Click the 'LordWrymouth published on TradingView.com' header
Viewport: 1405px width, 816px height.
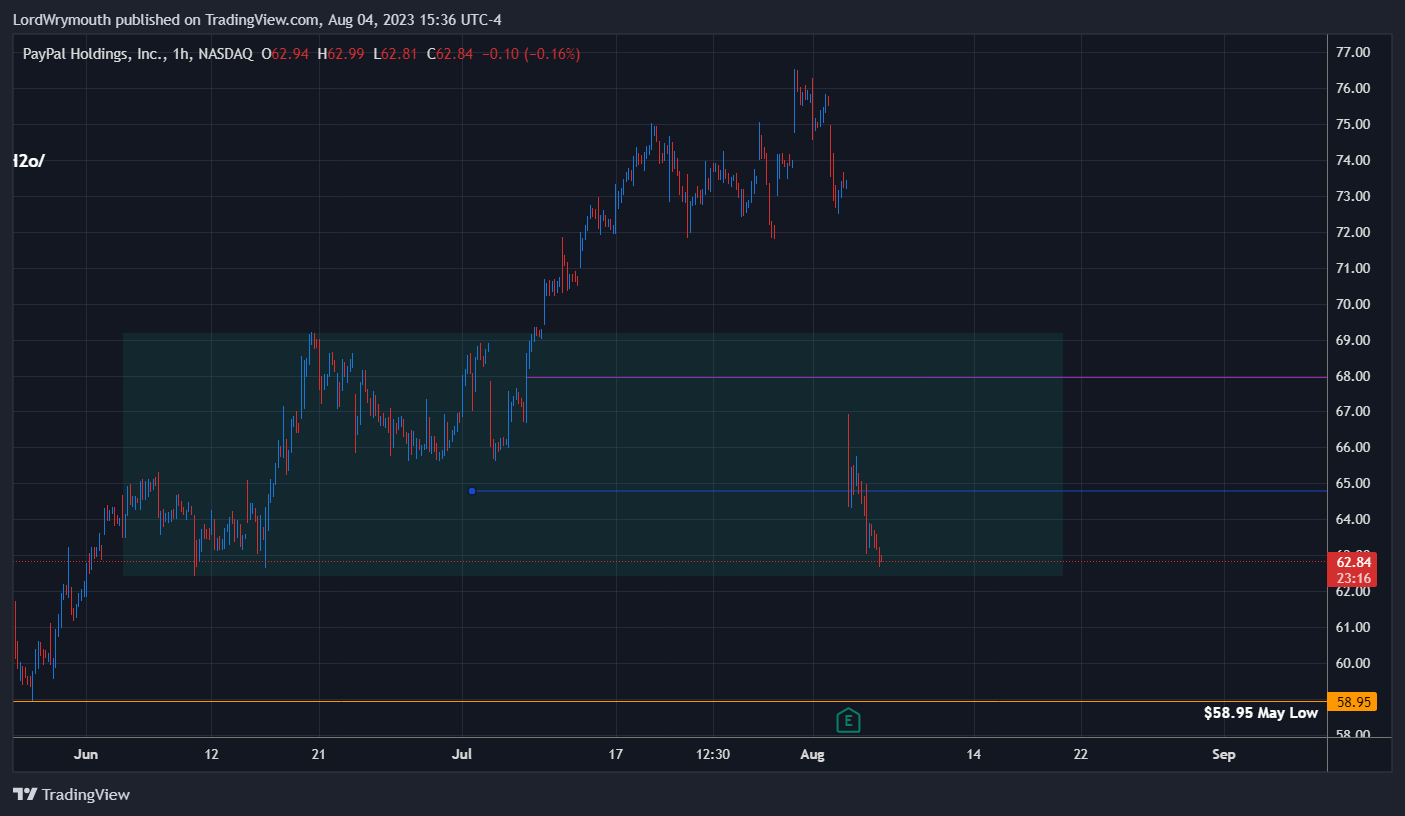163,19
